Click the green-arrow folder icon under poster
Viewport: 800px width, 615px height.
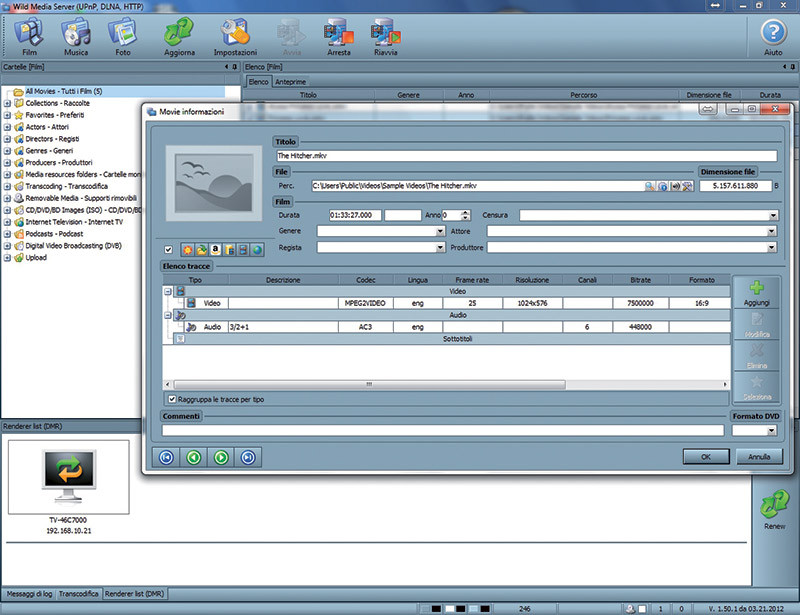[x=202, y=250]
